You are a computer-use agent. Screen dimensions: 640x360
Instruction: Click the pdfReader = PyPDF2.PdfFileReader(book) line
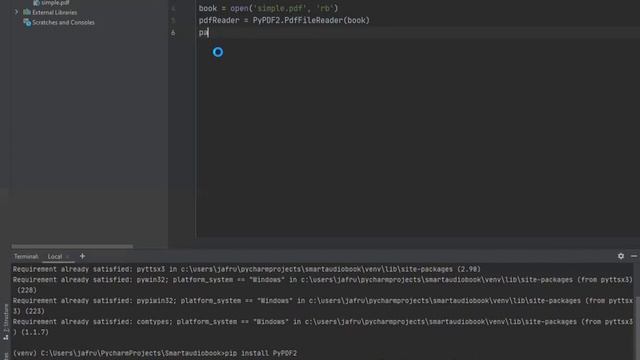click(x=284, y=20)
